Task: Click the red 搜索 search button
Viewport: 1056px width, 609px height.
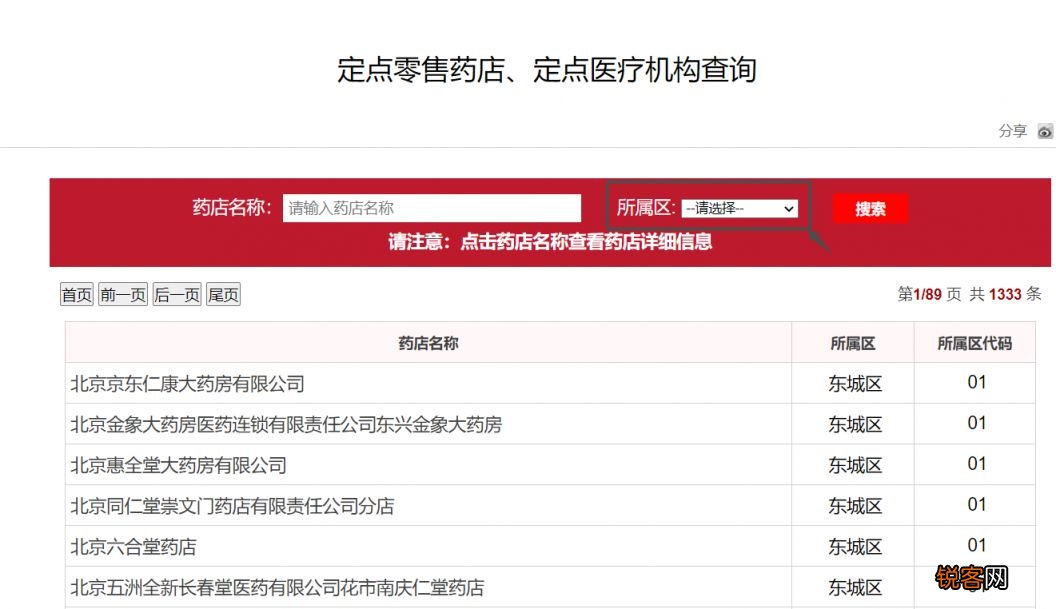Action: point(870,209)
